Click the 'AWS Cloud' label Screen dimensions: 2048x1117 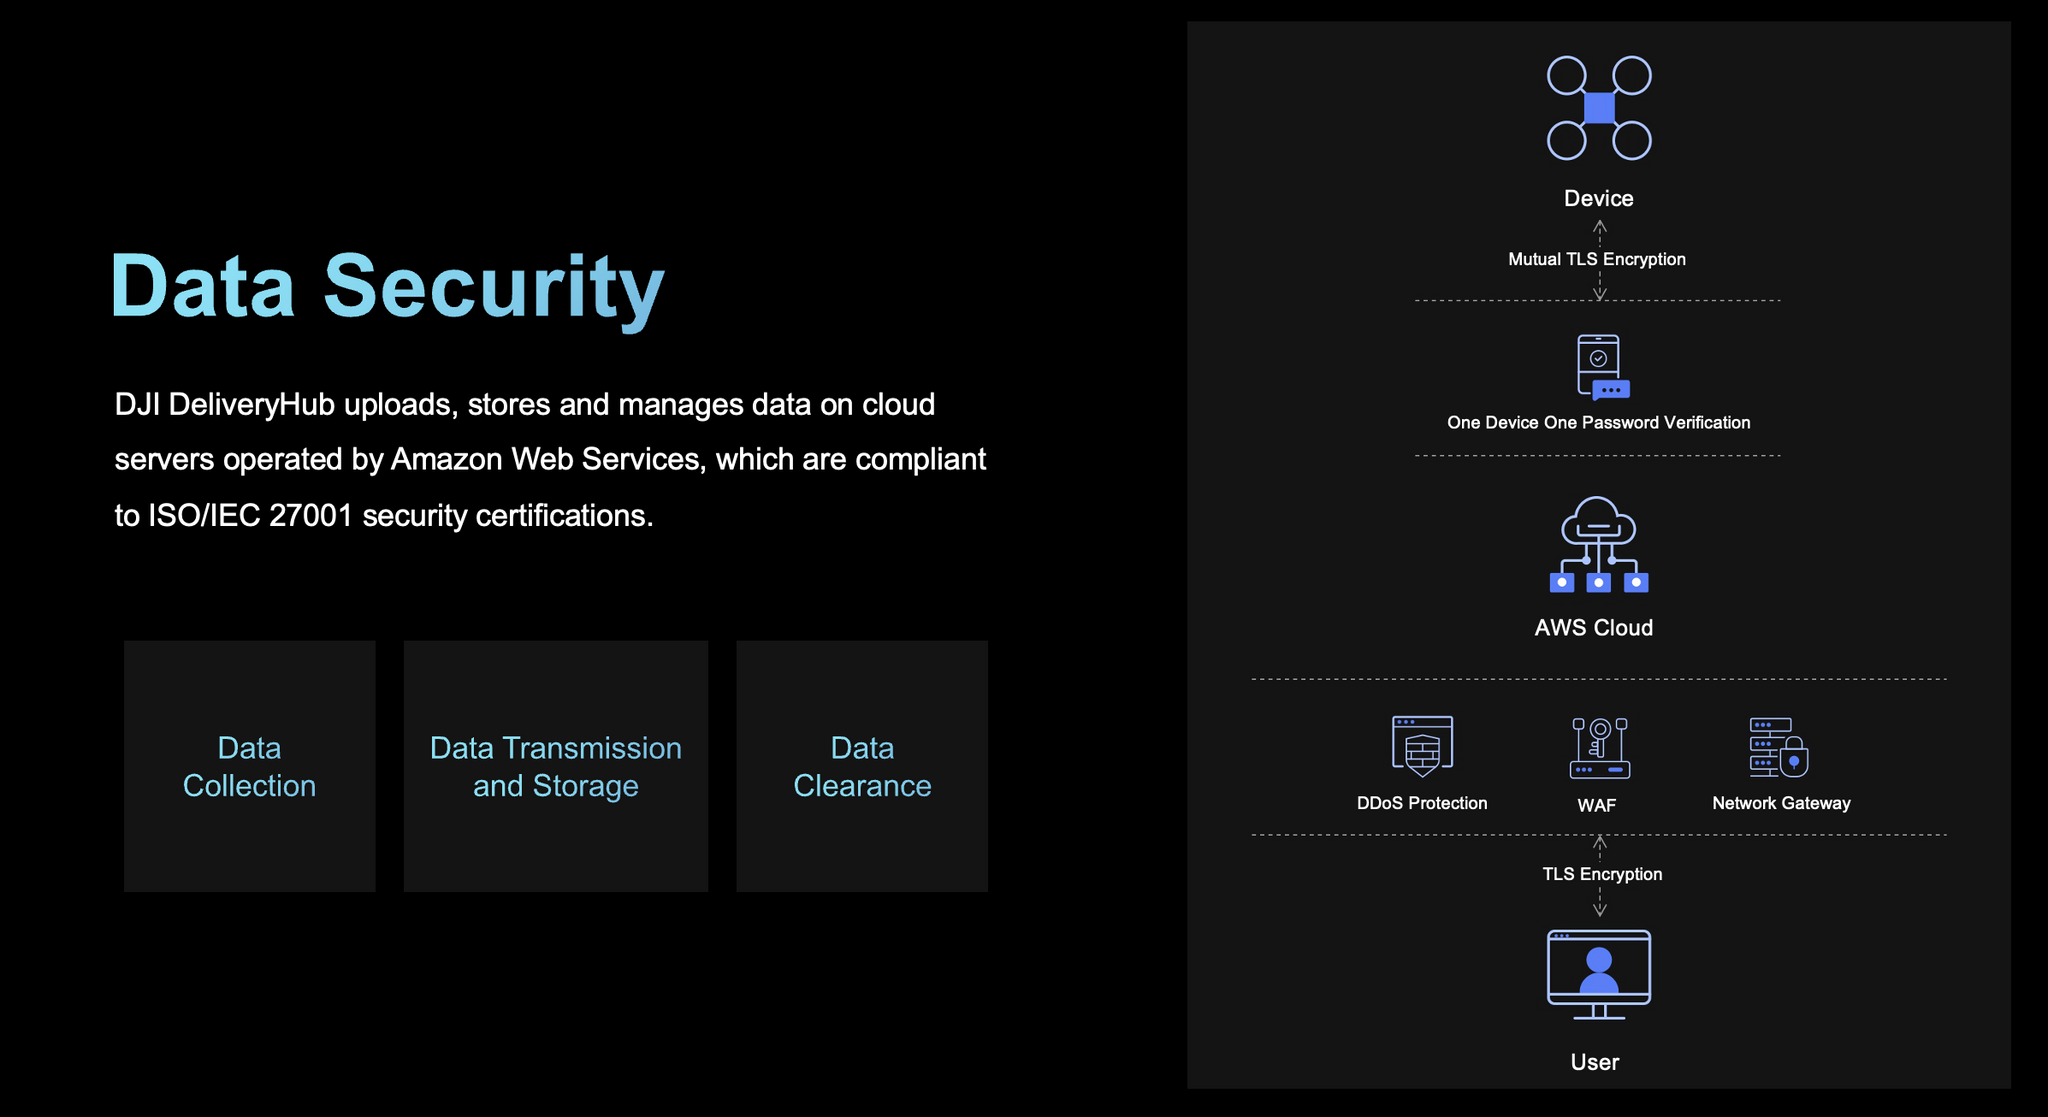click(1594, 628)
